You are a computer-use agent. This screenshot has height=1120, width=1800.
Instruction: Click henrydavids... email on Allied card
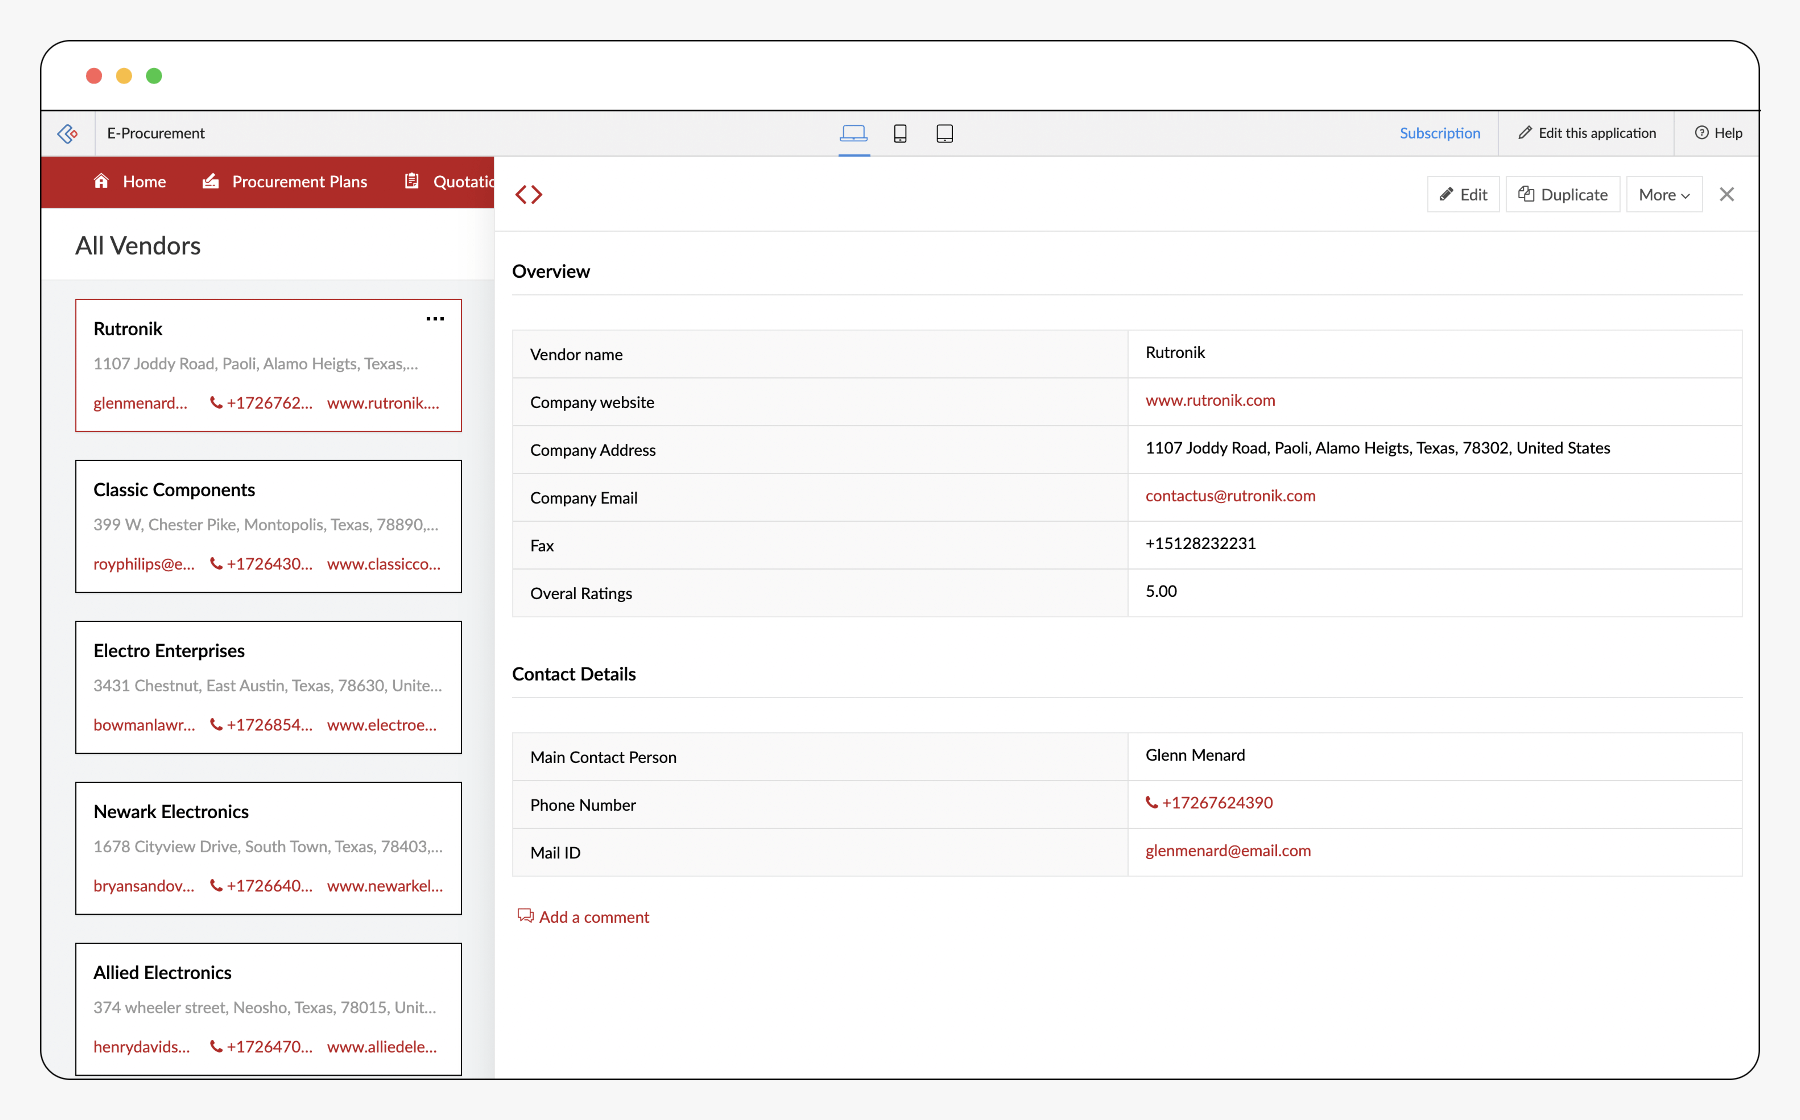point(141,1047)
